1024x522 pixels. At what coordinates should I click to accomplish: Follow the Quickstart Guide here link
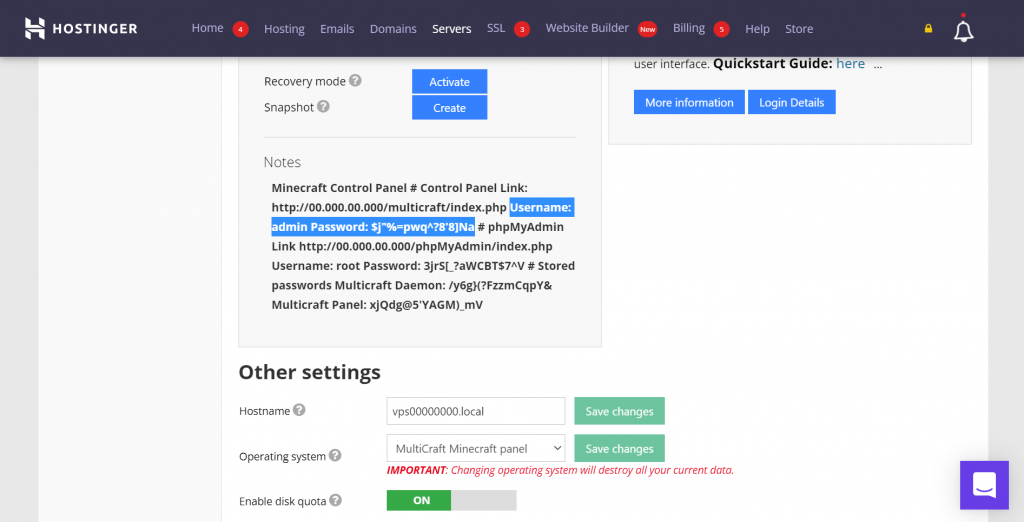click(850, 63)
